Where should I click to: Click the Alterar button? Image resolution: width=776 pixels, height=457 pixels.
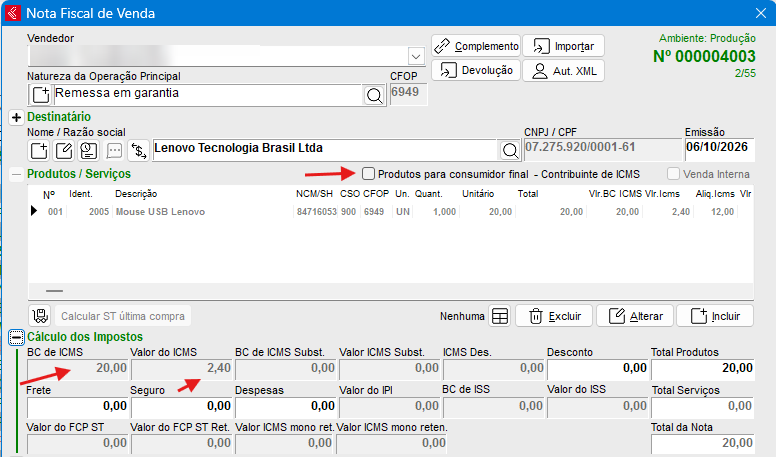(635, 316)
